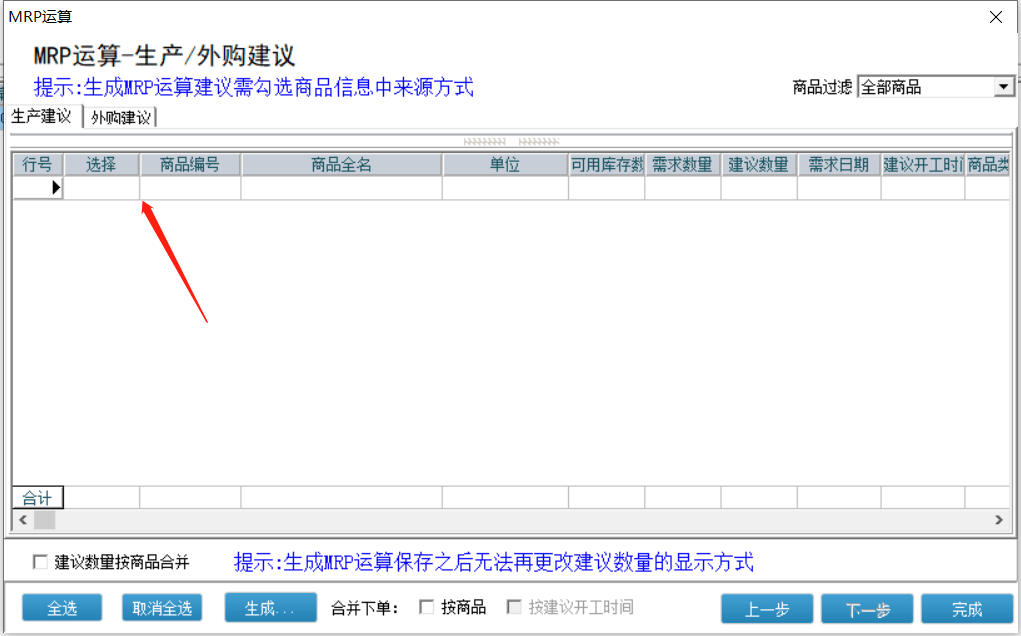Click the 商品全名 column header
Screen dimensions: 1021x636
pos(342,165)
